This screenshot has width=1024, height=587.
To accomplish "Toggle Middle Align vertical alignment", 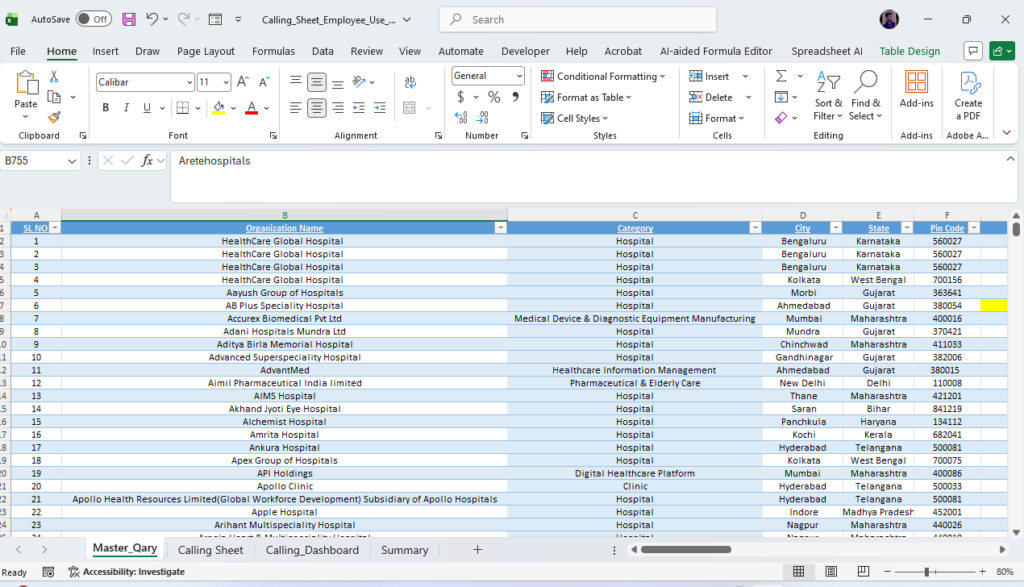I will (x=317, y=82).
